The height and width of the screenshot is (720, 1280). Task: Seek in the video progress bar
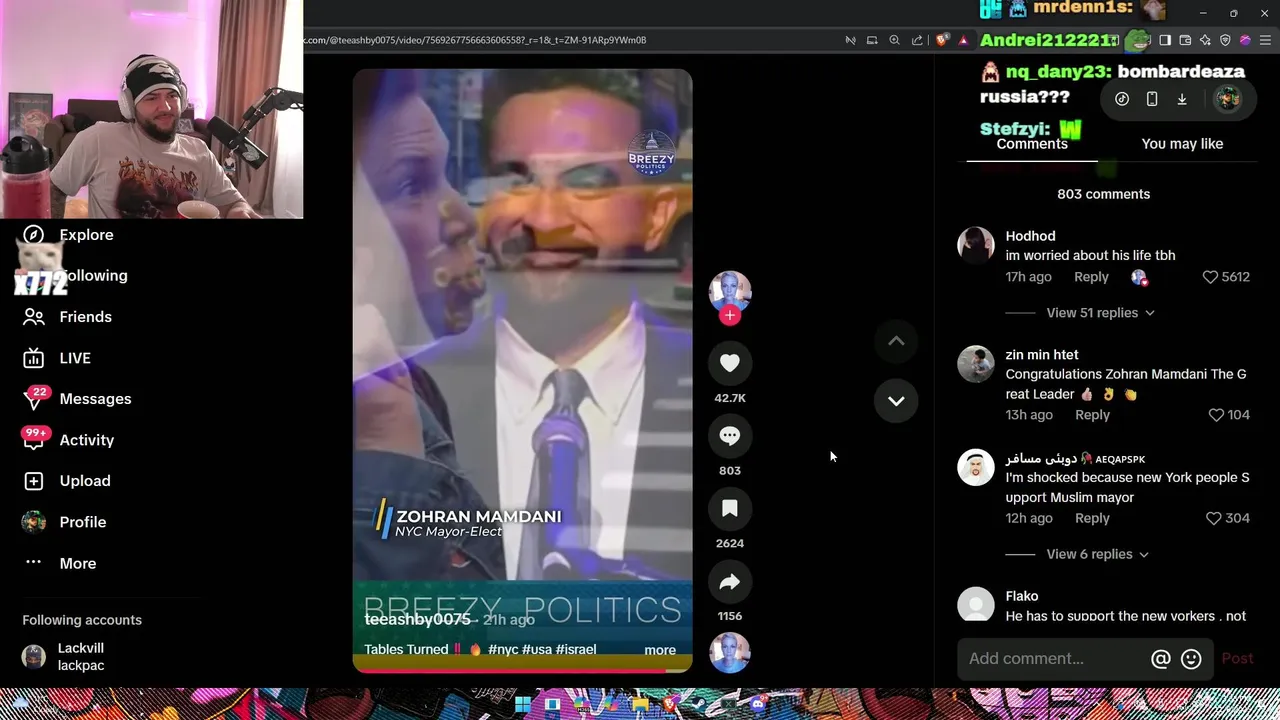pos(522,669)
